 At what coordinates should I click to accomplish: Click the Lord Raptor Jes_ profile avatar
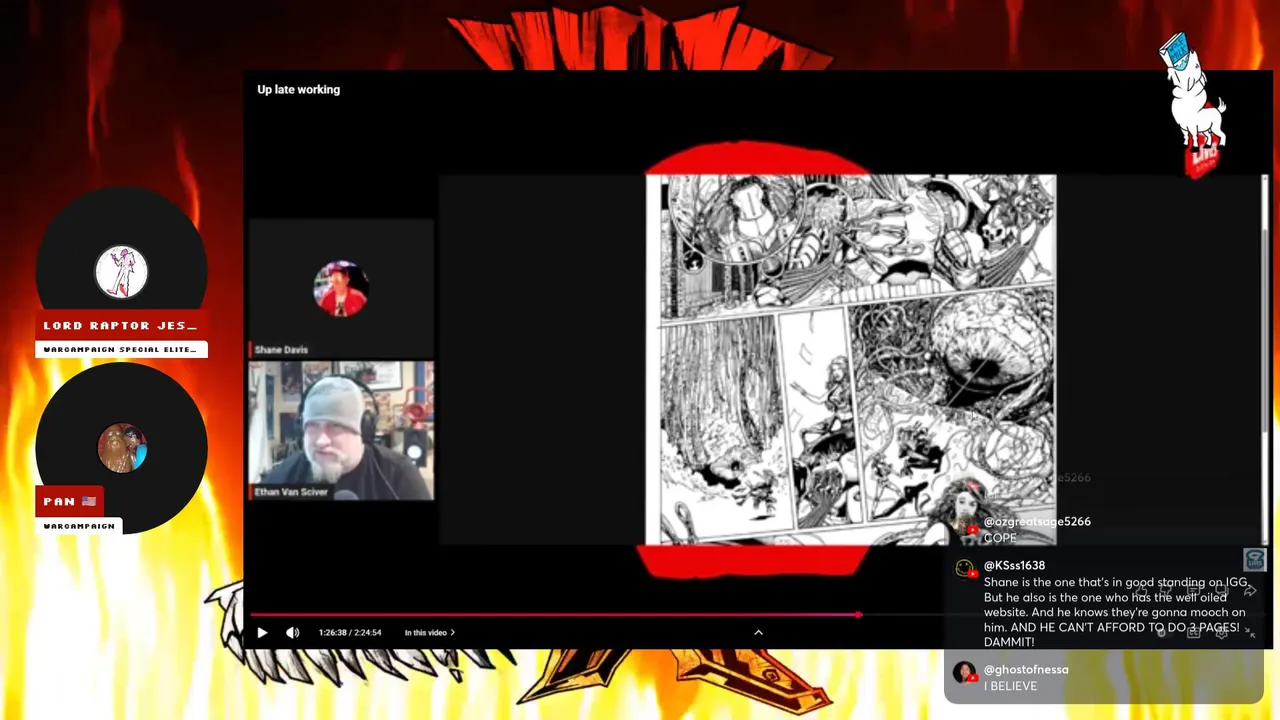(122, 272)
